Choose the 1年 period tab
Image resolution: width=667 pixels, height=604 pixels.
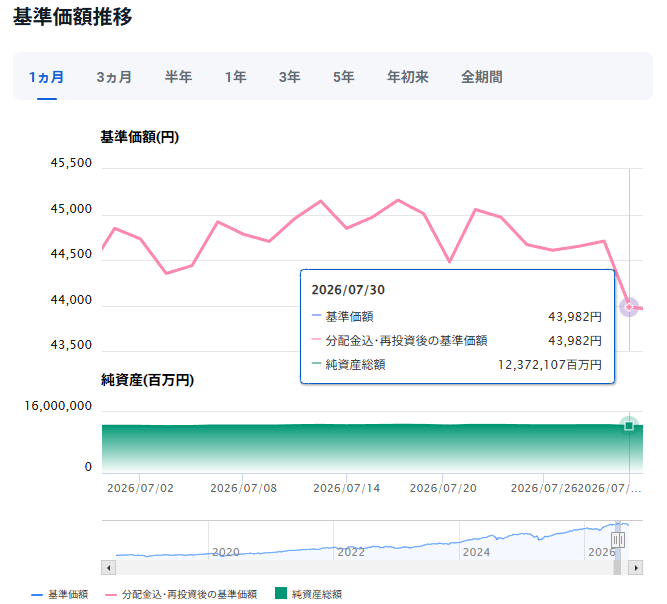pyautogui.click(x=235, y=77)
